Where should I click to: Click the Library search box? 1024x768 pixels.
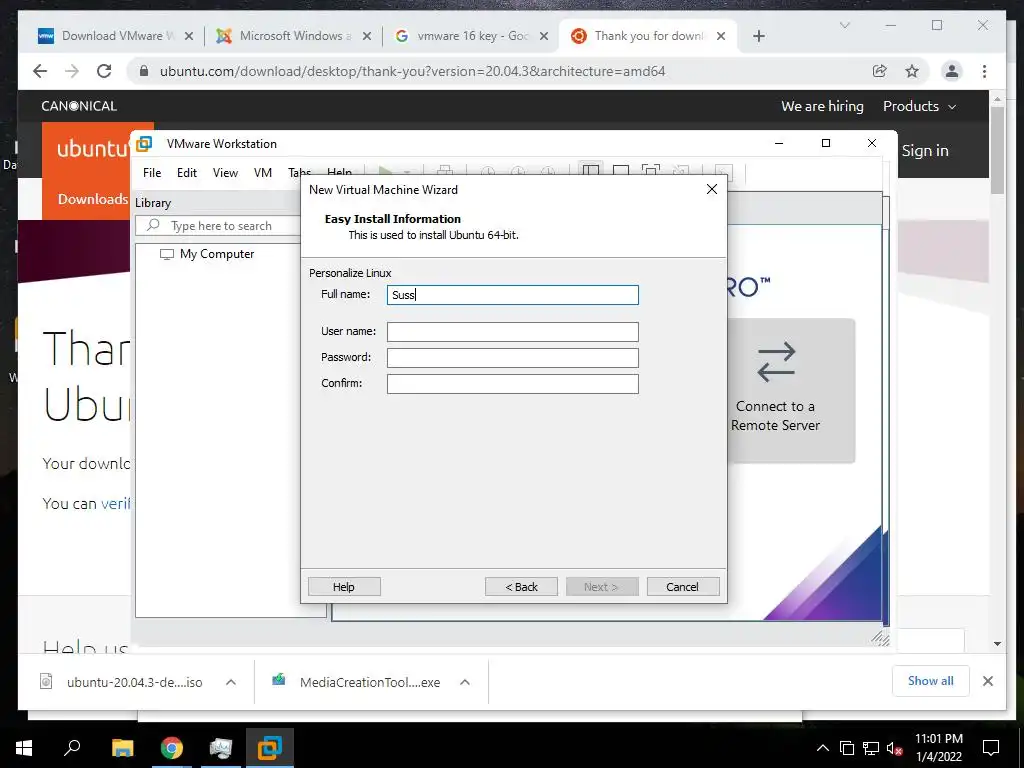click(x=219, y=225)
